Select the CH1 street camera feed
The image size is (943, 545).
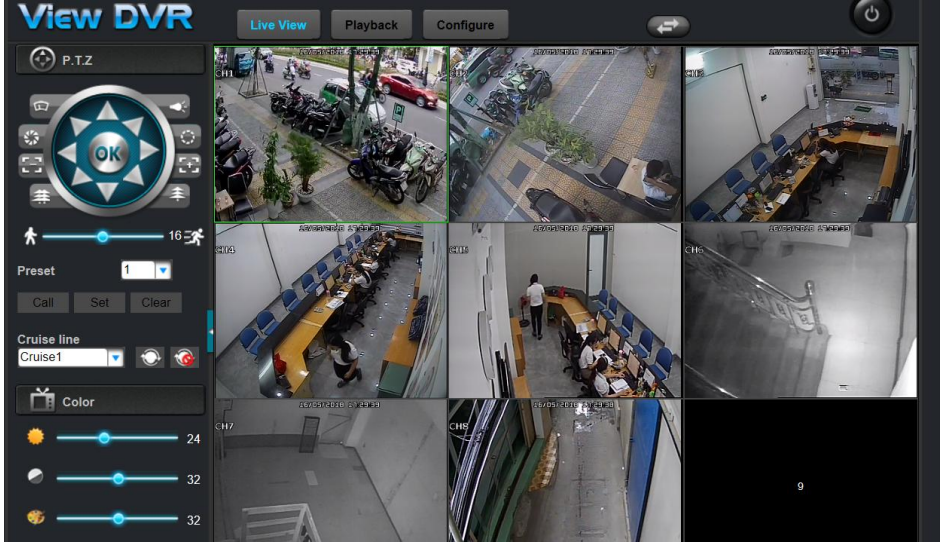click(331, 135)
